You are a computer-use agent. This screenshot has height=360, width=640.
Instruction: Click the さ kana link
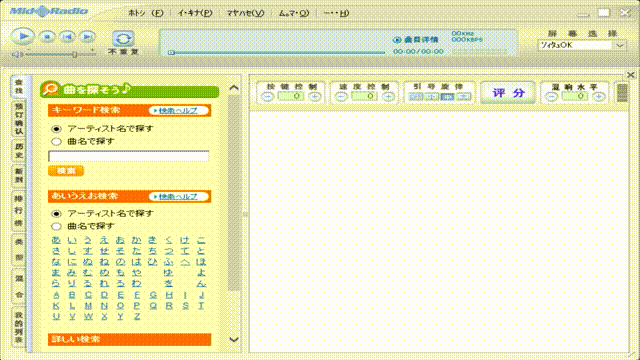pos(56,251)
